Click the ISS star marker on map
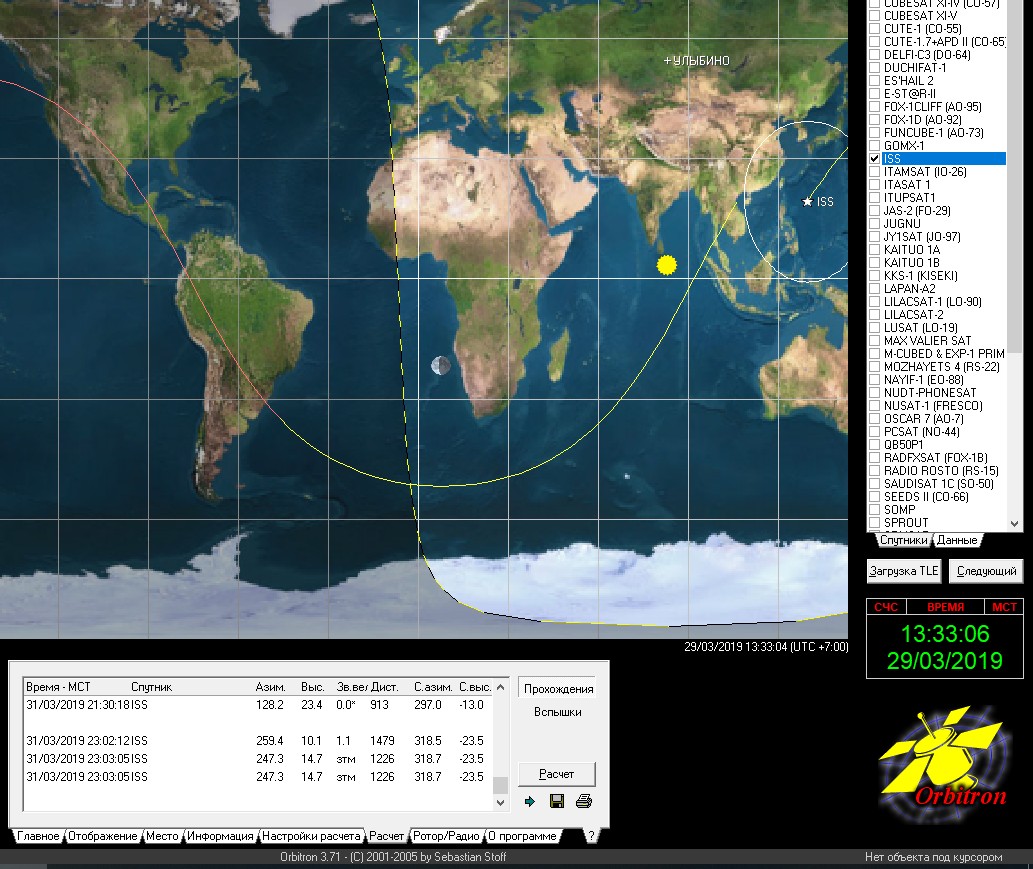The image size is (1033, 869). click(808, 202)
